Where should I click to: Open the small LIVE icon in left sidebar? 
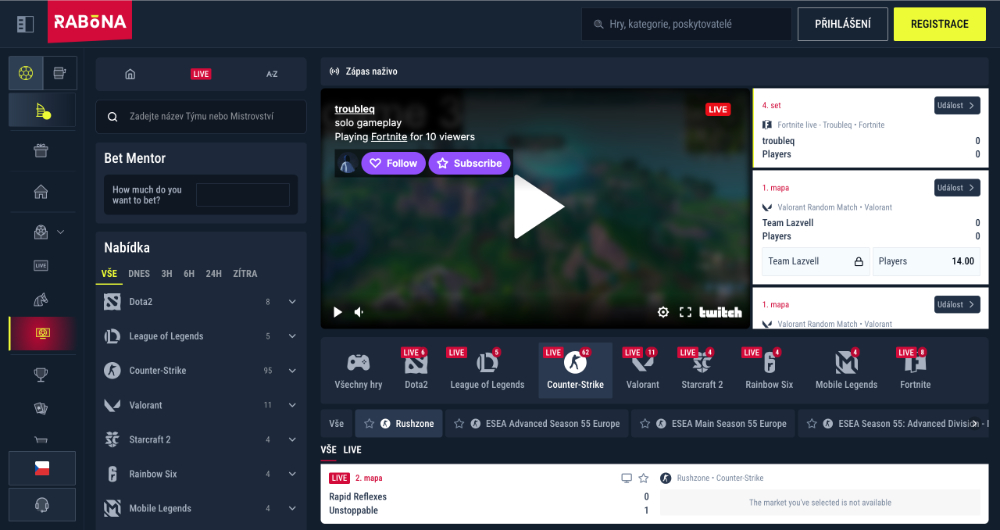coord(41,265)
